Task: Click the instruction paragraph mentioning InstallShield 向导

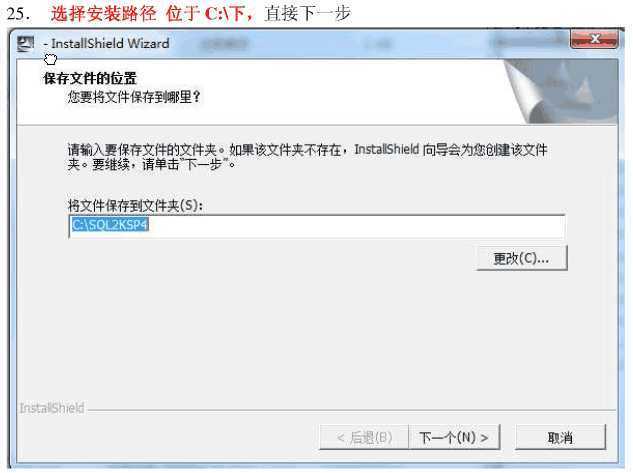Action: (x=308, y=157)
